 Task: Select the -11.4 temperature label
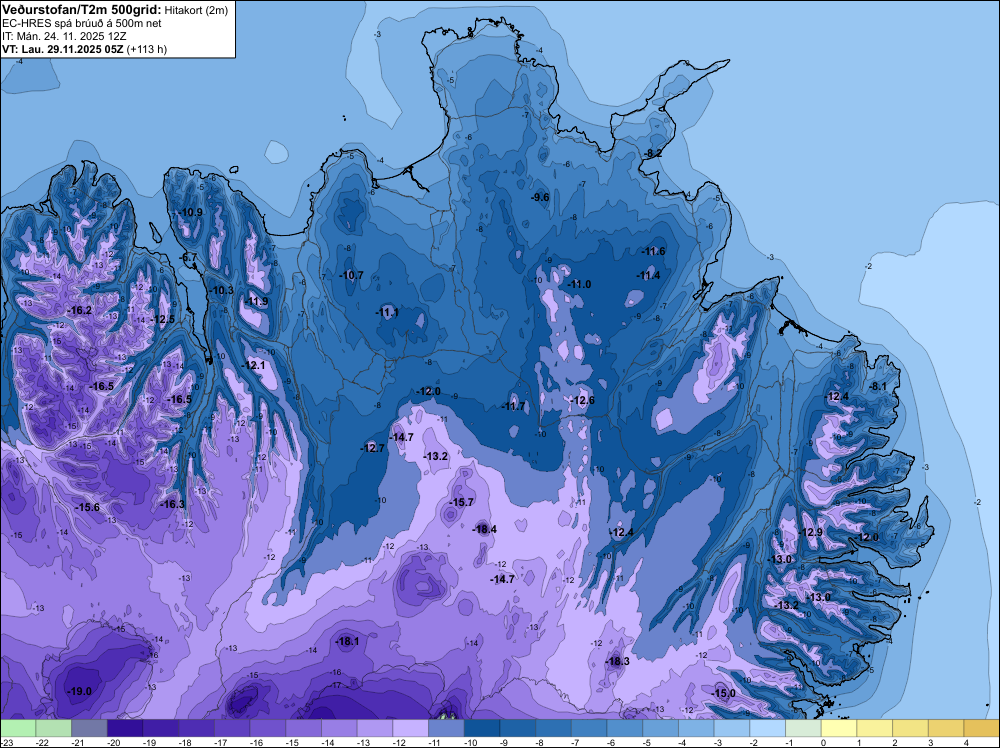coord(649,275)
